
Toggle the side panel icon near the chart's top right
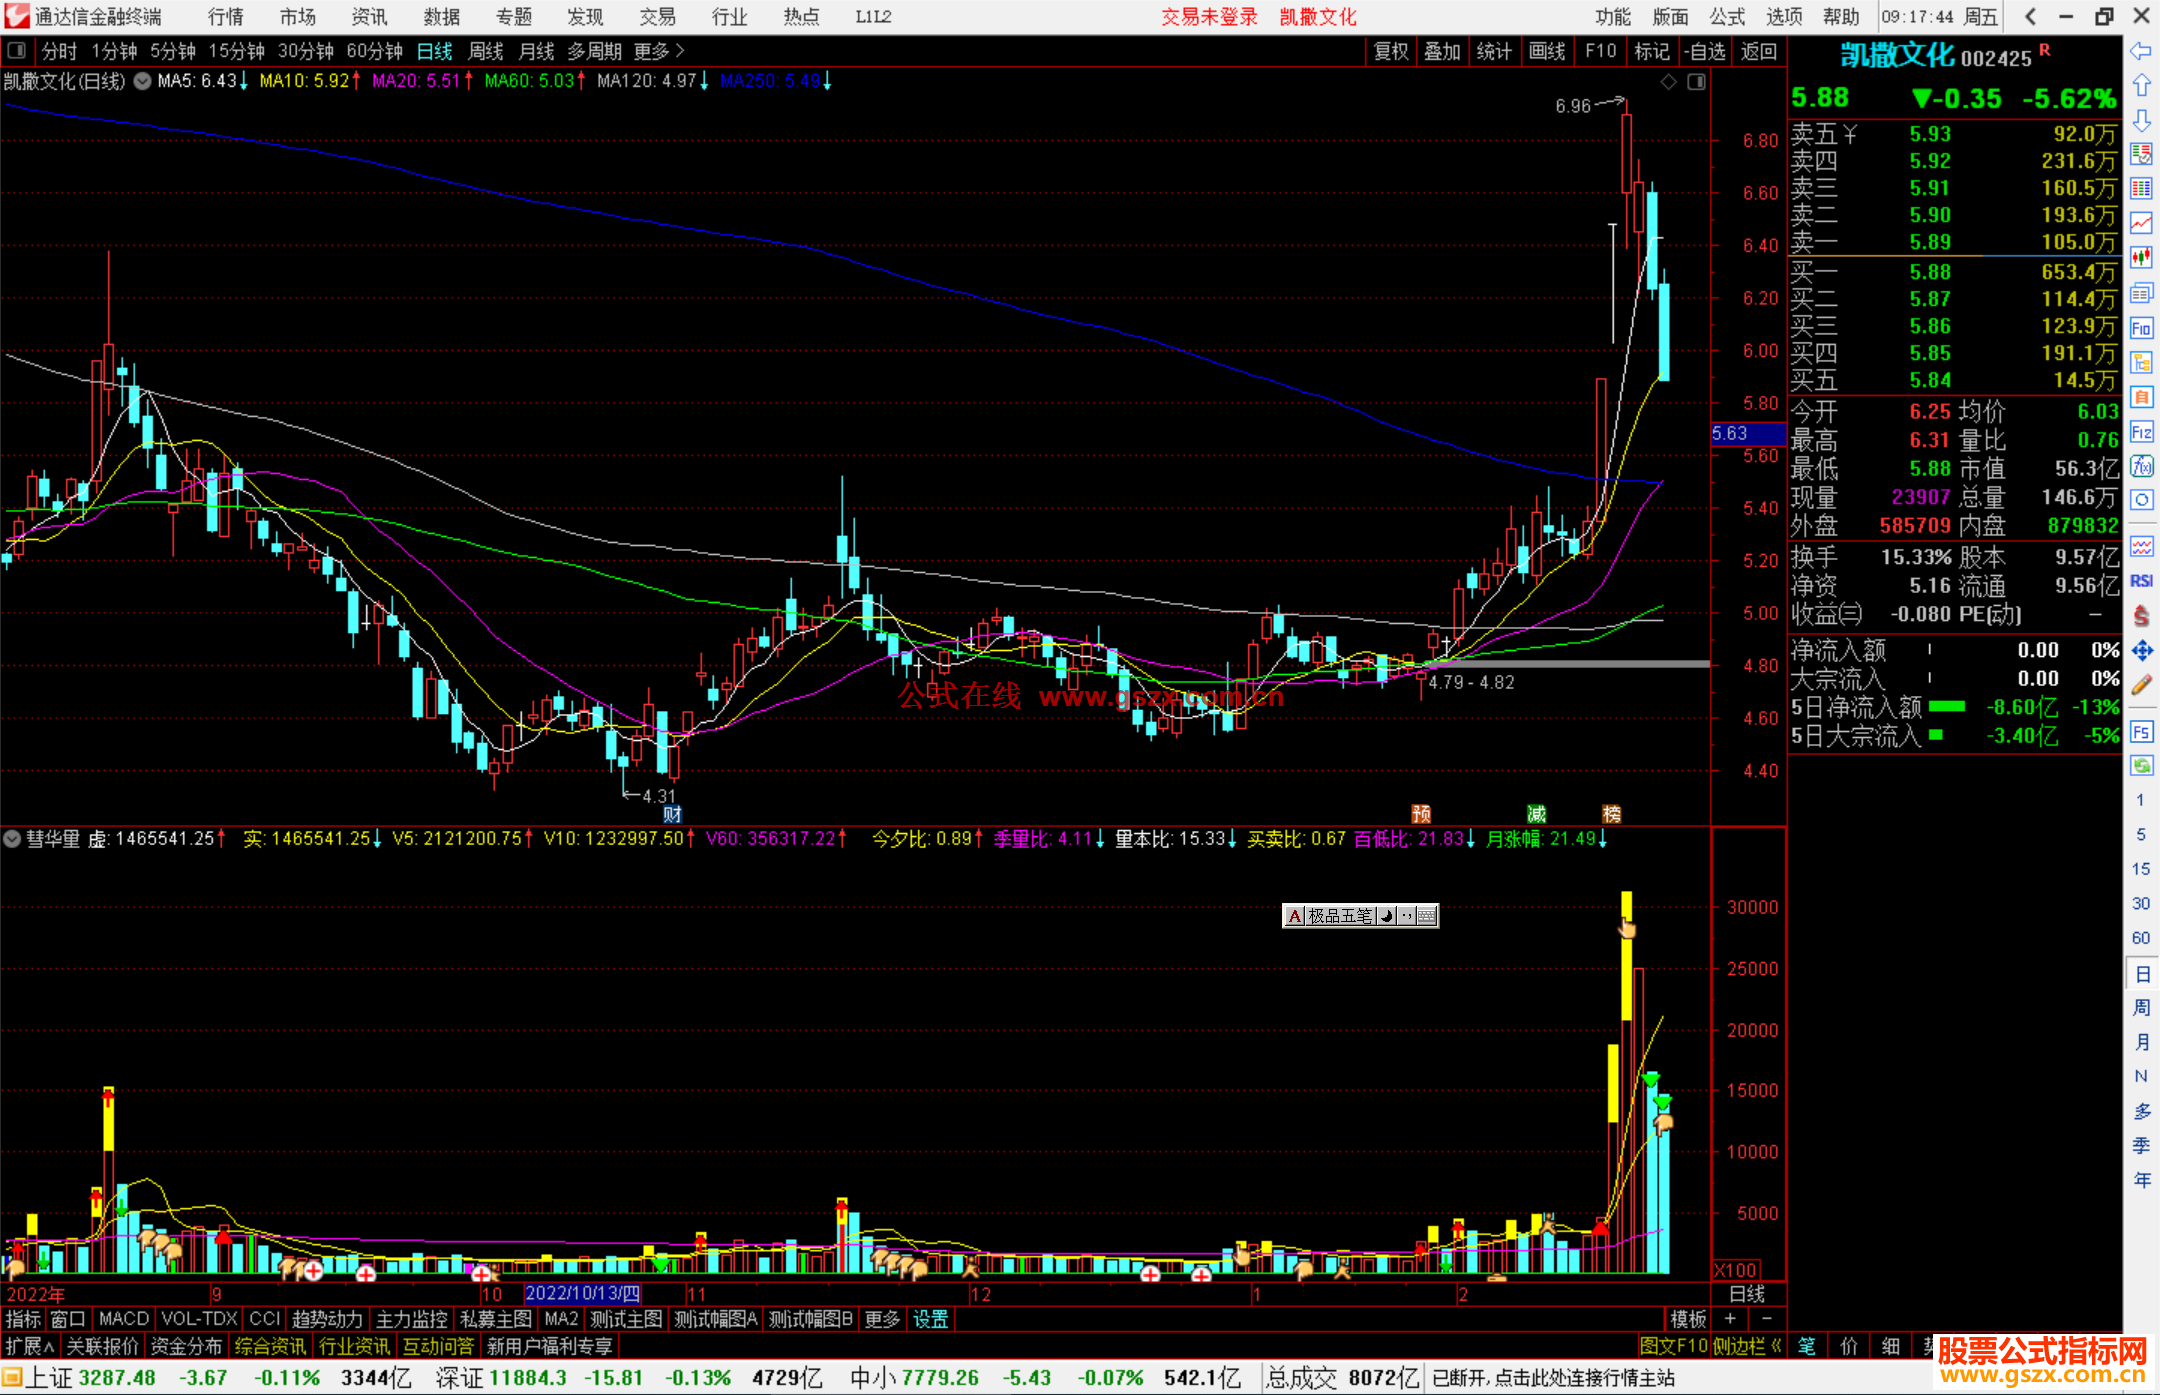coord(1696,82)
